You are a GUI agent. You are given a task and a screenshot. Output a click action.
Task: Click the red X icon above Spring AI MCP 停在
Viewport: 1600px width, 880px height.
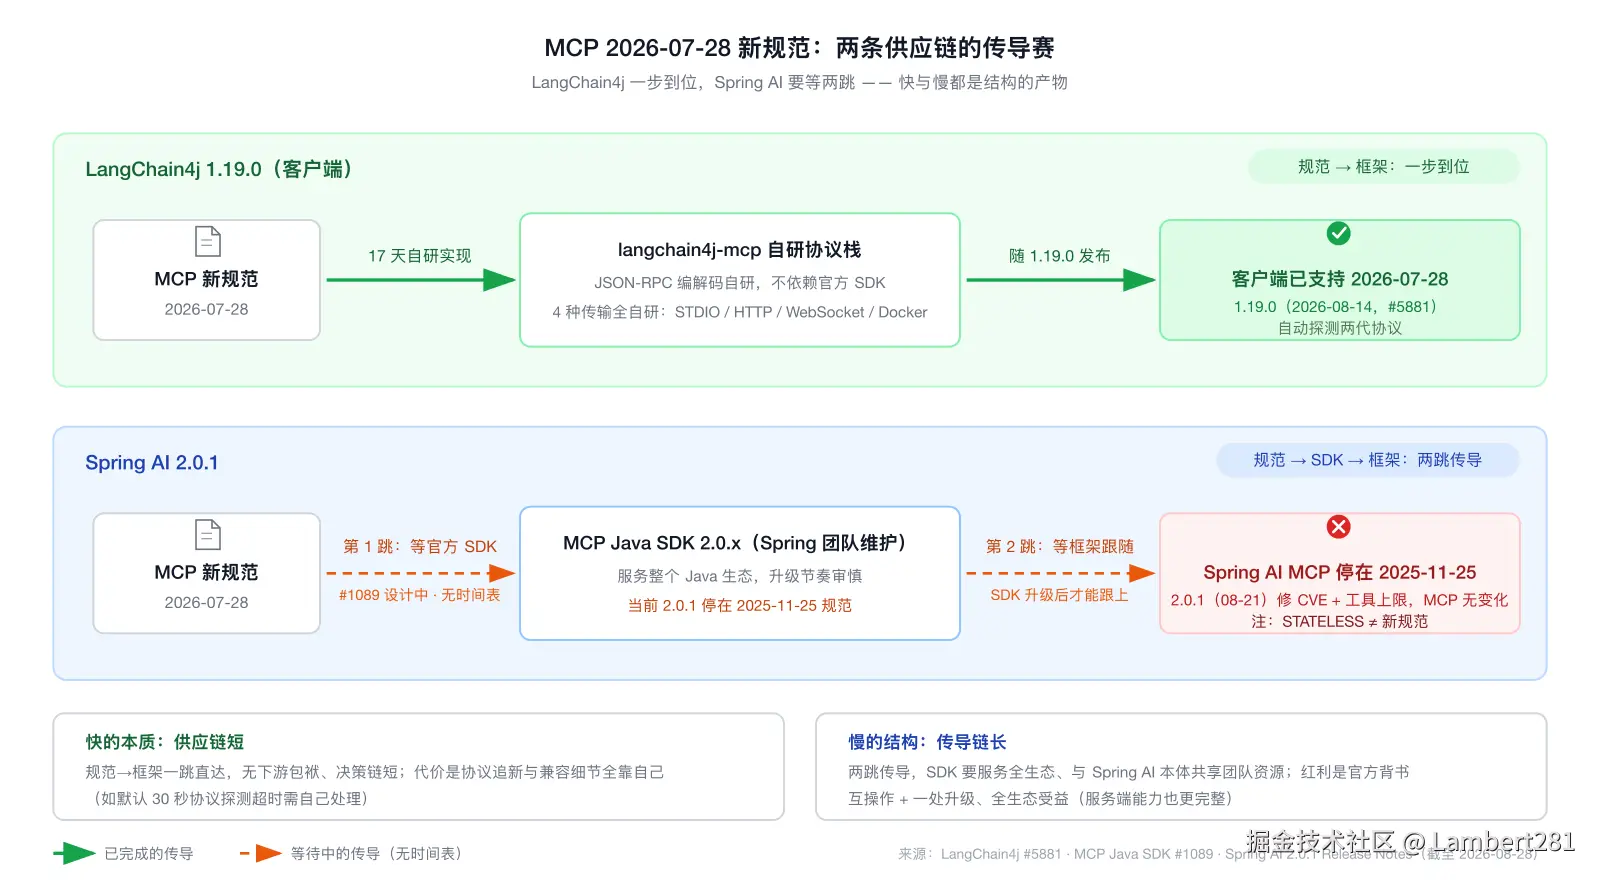coord(1339,527)
